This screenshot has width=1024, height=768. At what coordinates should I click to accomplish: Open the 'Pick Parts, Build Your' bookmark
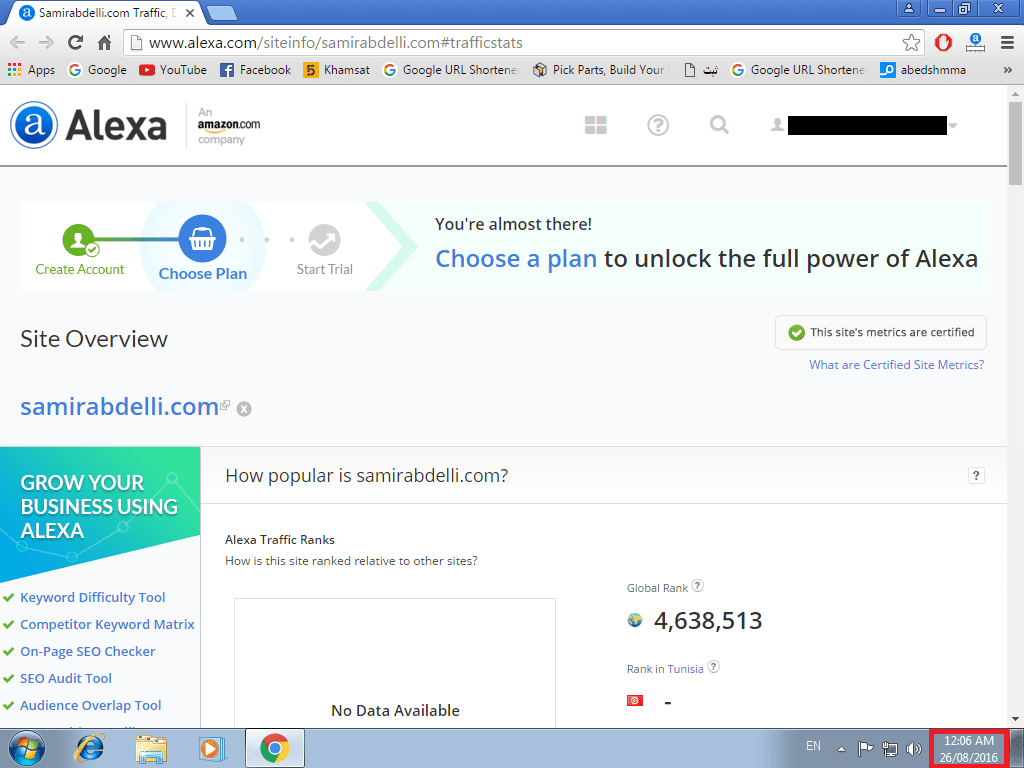click(599, 70)
